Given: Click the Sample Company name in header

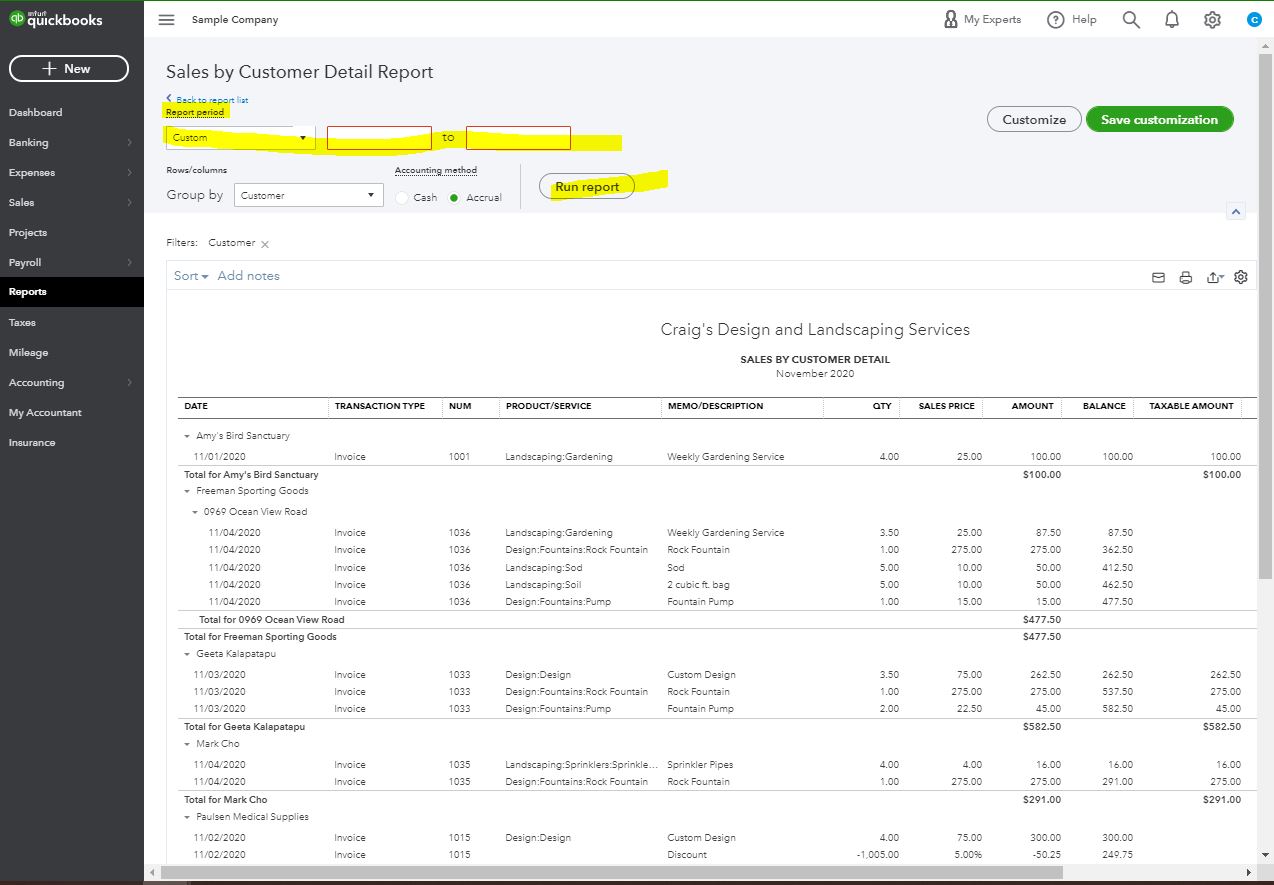Looking at the screenshot, I should (x=235, y=20).
